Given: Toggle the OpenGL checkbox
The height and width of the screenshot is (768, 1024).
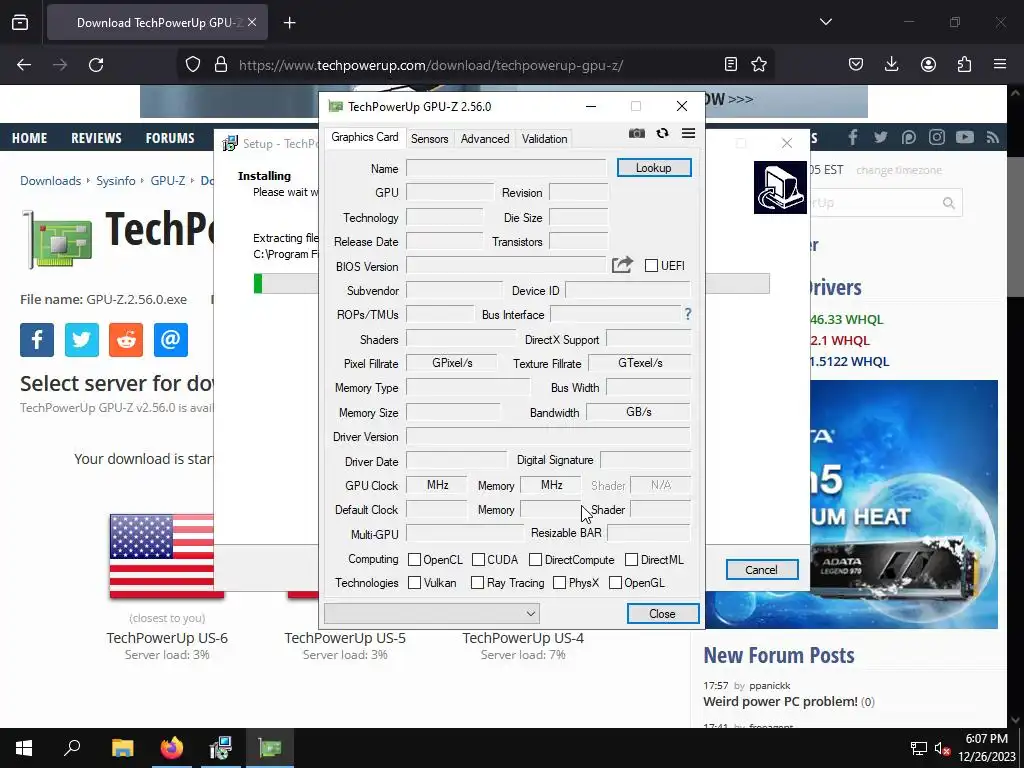Looking at the screenshot, I should [x=615, y=583].
